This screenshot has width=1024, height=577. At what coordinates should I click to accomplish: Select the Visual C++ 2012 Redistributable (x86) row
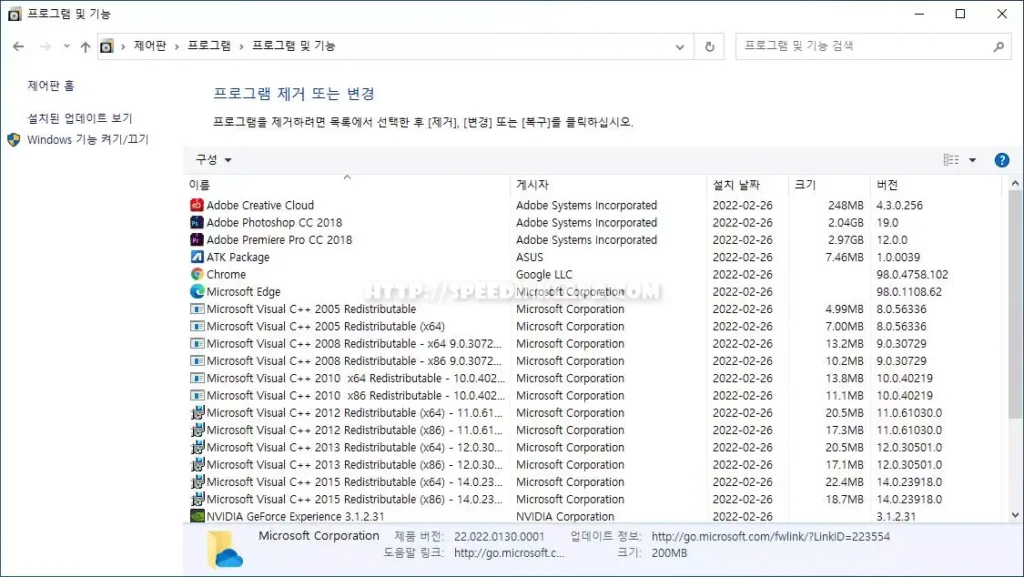pyautogui.click(x=594, y=430)
